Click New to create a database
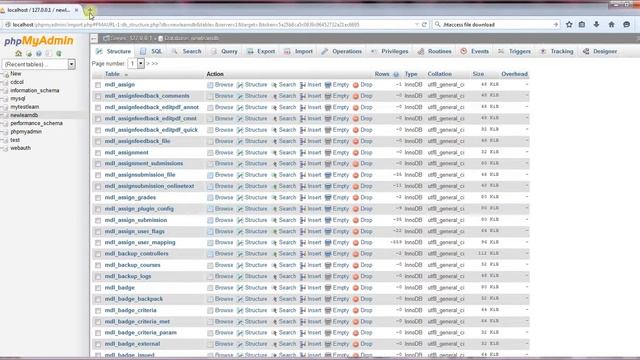 point(16,73)
